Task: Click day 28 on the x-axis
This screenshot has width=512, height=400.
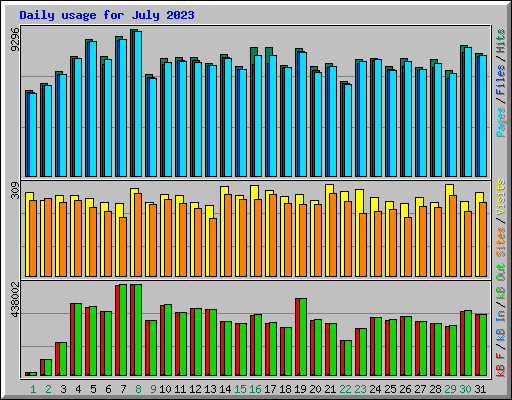Action: pos(435,389)
